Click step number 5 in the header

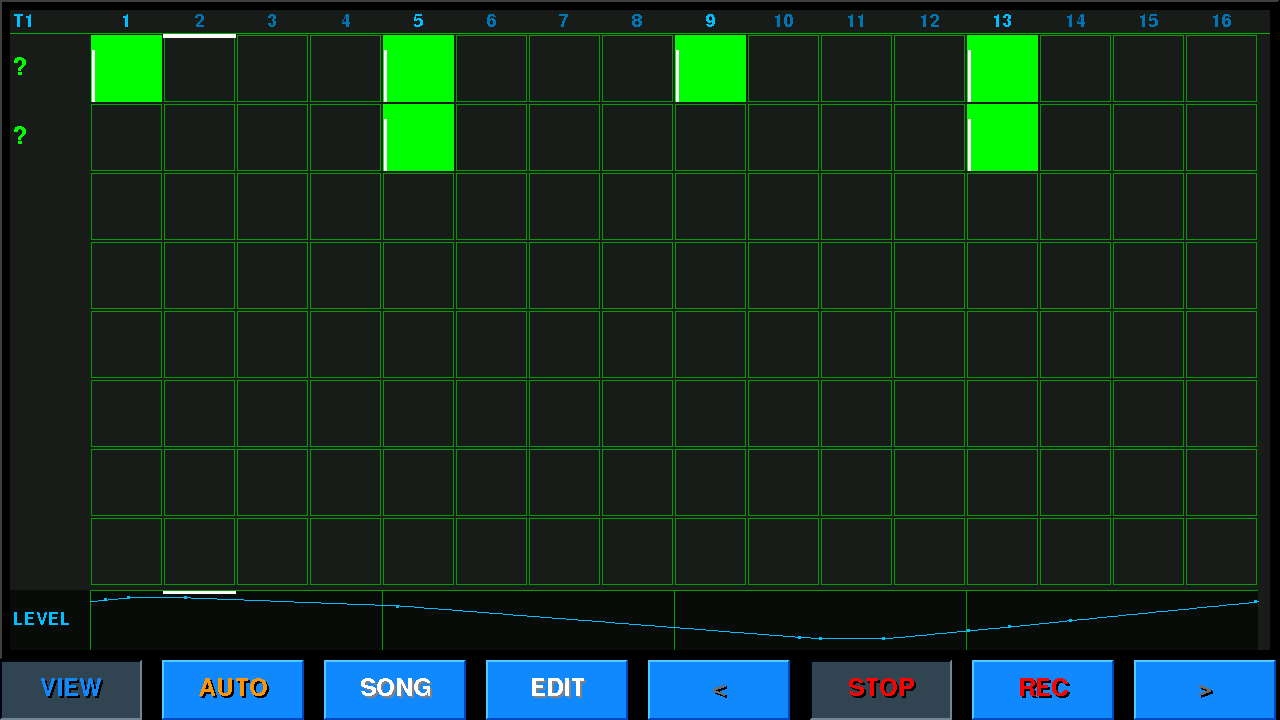pyautogui.click(x=418, y=20)
